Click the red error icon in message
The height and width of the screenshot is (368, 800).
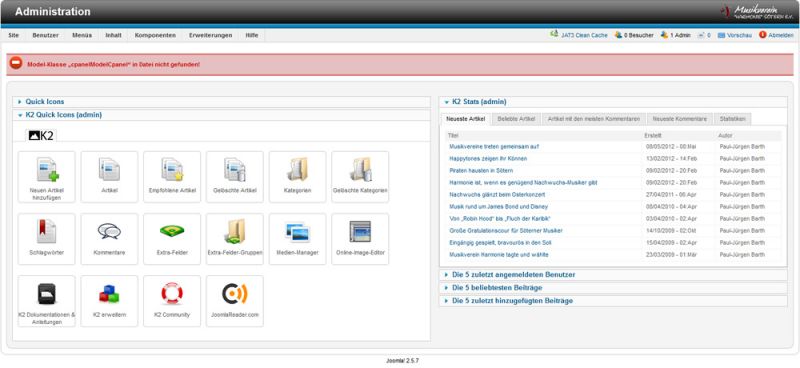(16, 63)
